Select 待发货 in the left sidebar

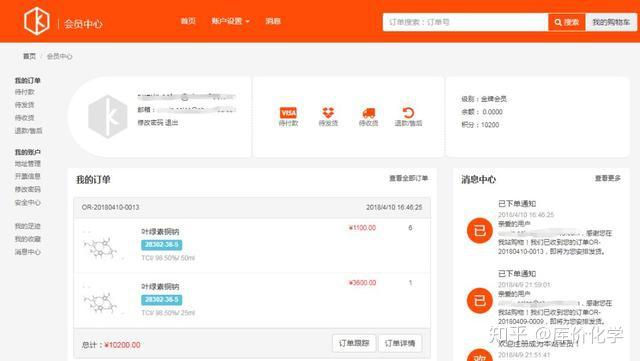pos(24,105)
